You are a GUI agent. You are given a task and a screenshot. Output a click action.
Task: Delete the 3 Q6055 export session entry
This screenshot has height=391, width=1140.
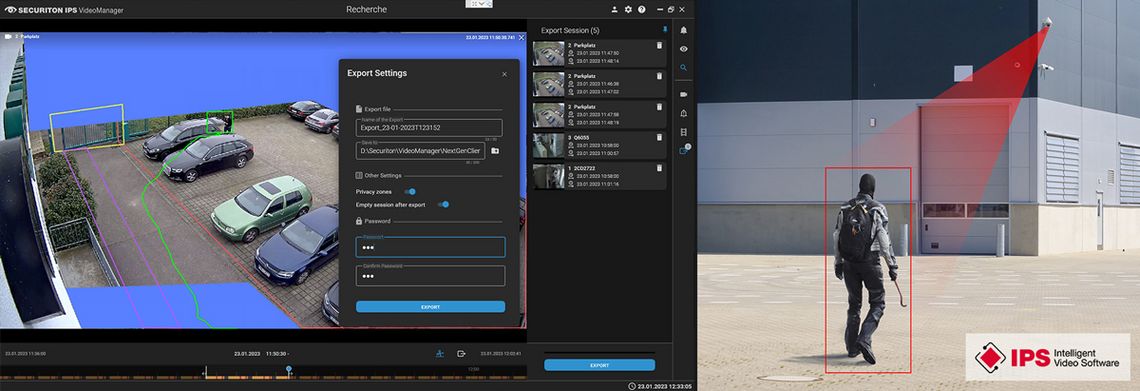click(x=659, y=137)
